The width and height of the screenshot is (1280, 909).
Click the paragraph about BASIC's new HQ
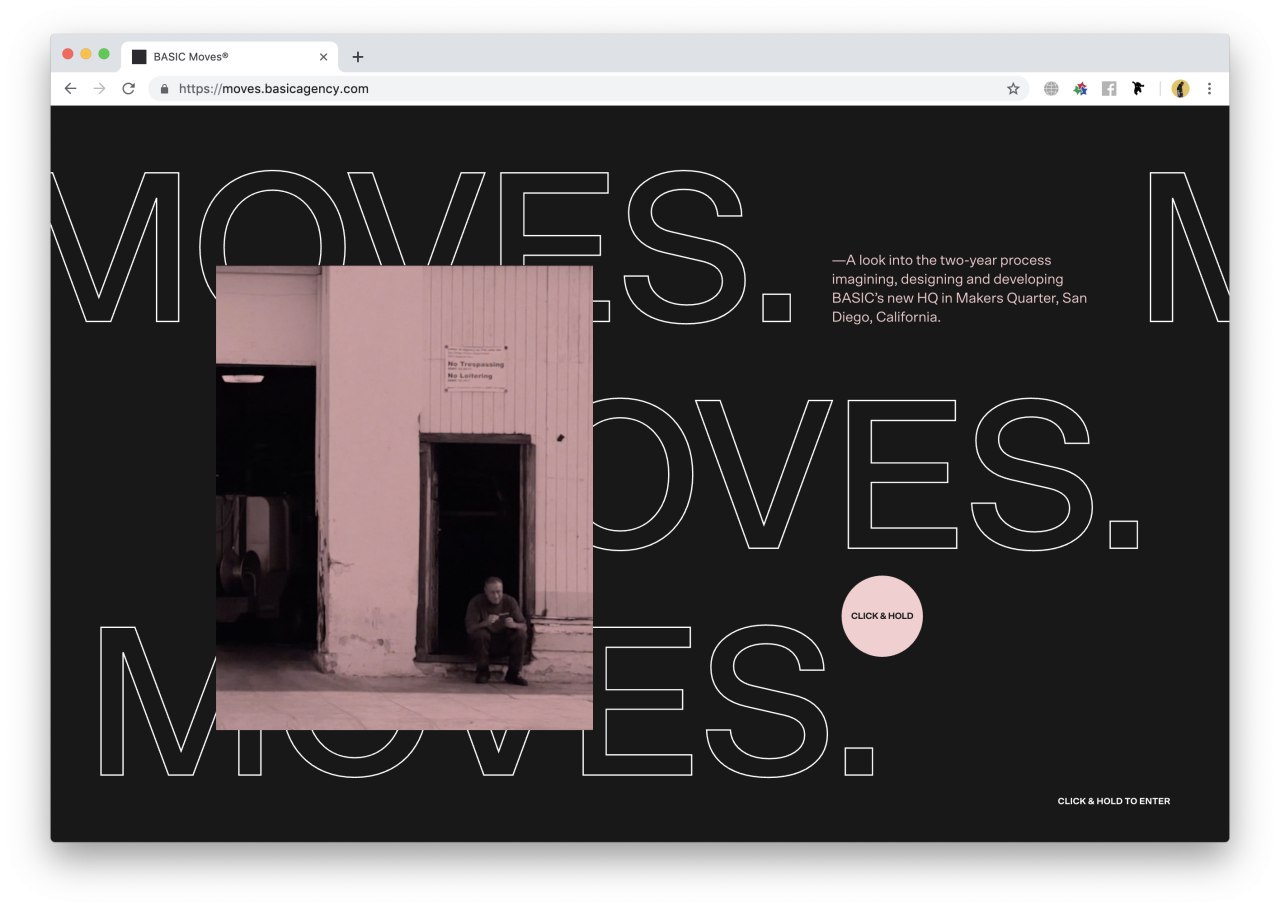(959, 289)
